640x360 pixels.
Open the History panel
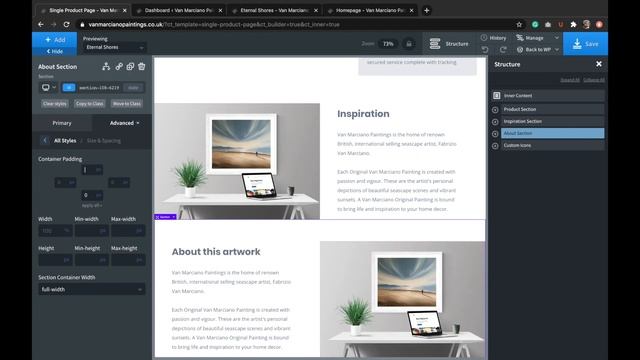click(493, 38)
